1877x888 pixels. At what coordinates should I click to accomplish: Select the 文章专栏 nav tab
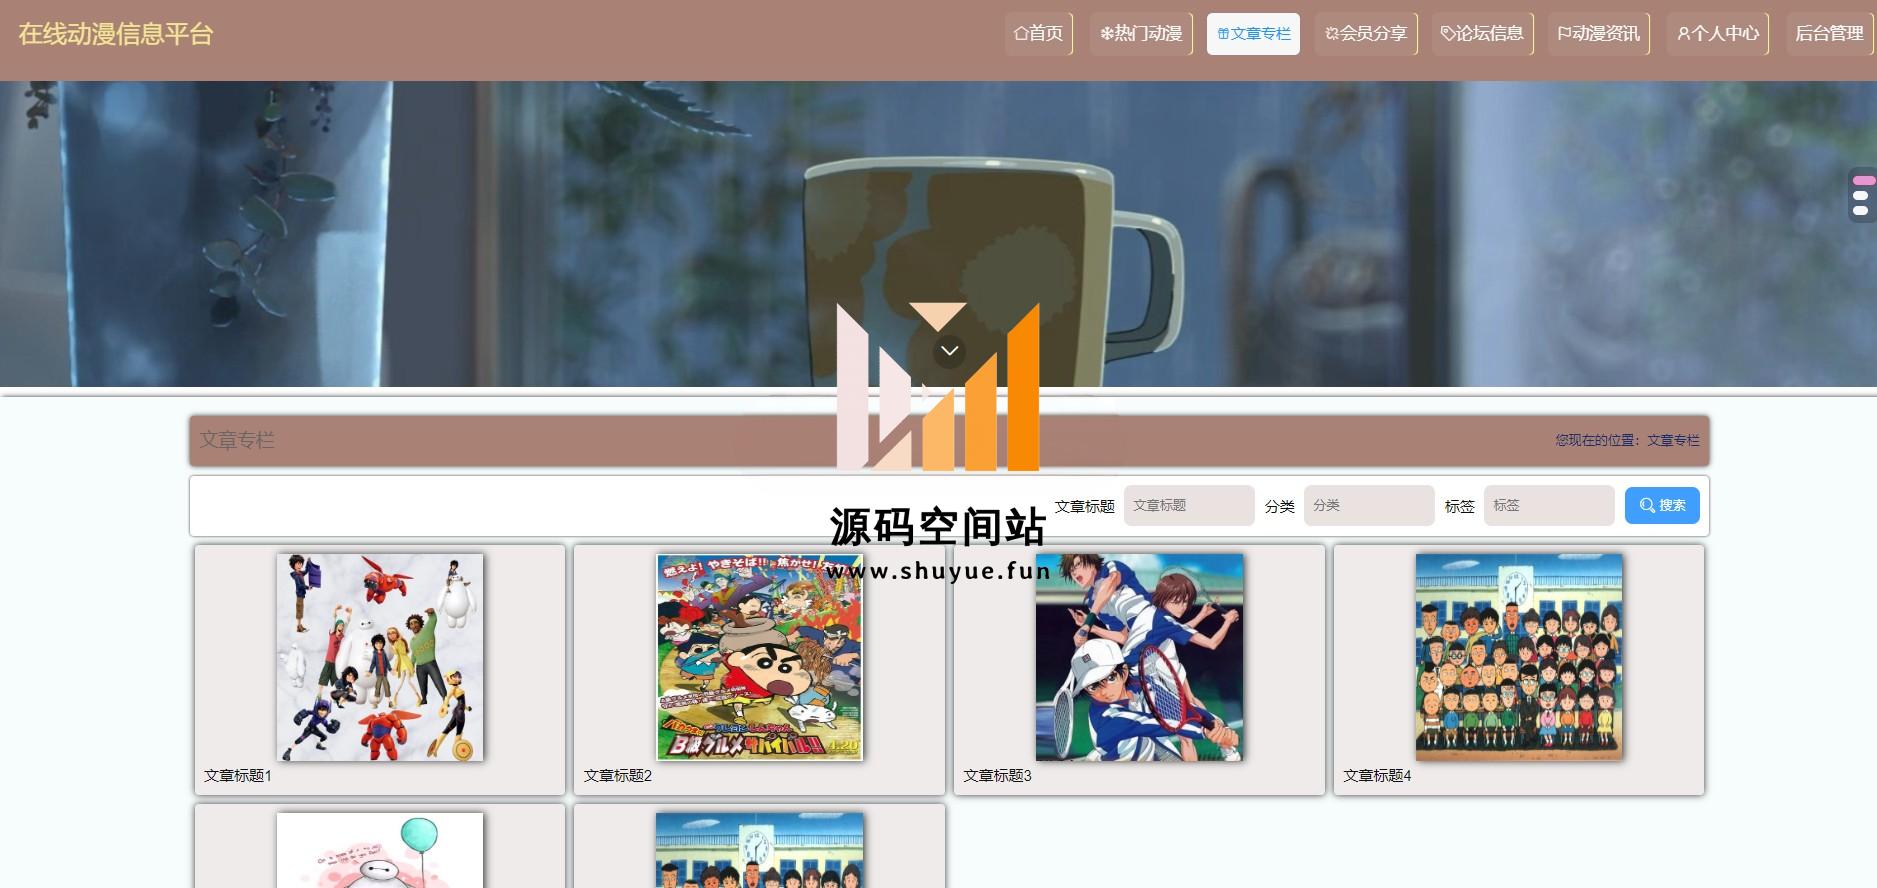coord(1253,34)
